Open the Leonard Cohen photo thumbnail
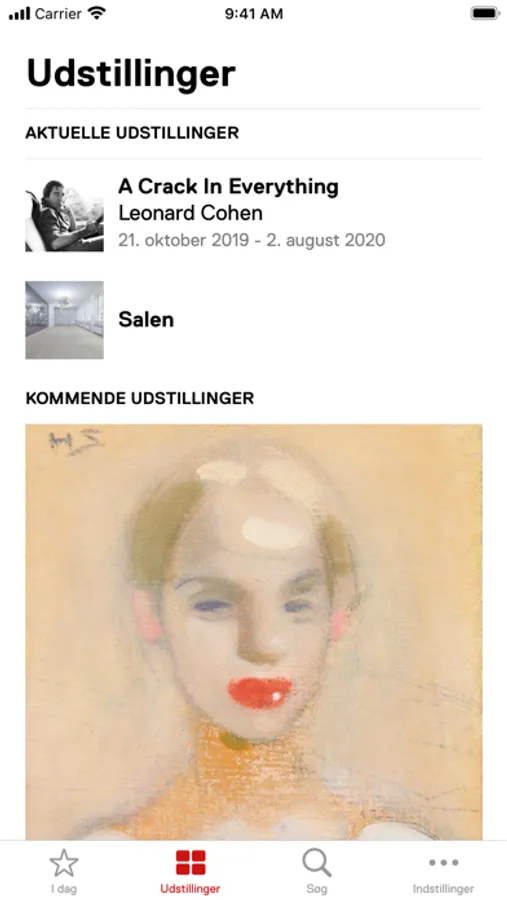 click(64, 216)
